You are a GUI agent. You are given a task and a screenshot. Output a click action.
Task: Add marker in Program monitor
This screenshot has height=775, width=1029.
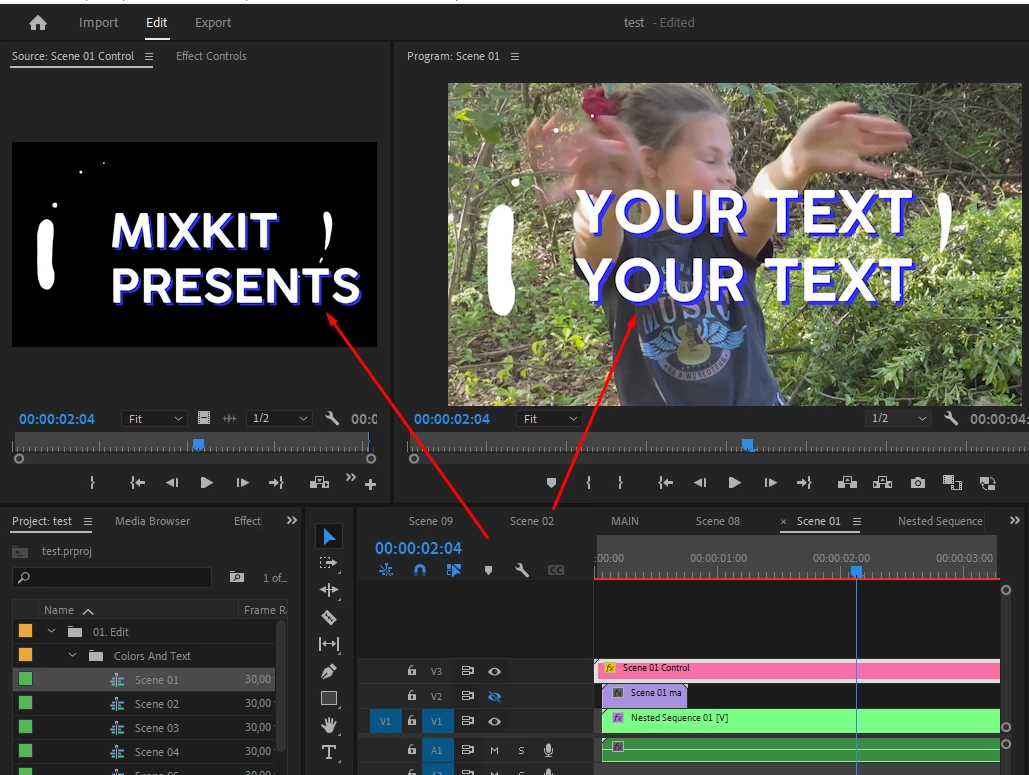[551, 483]
